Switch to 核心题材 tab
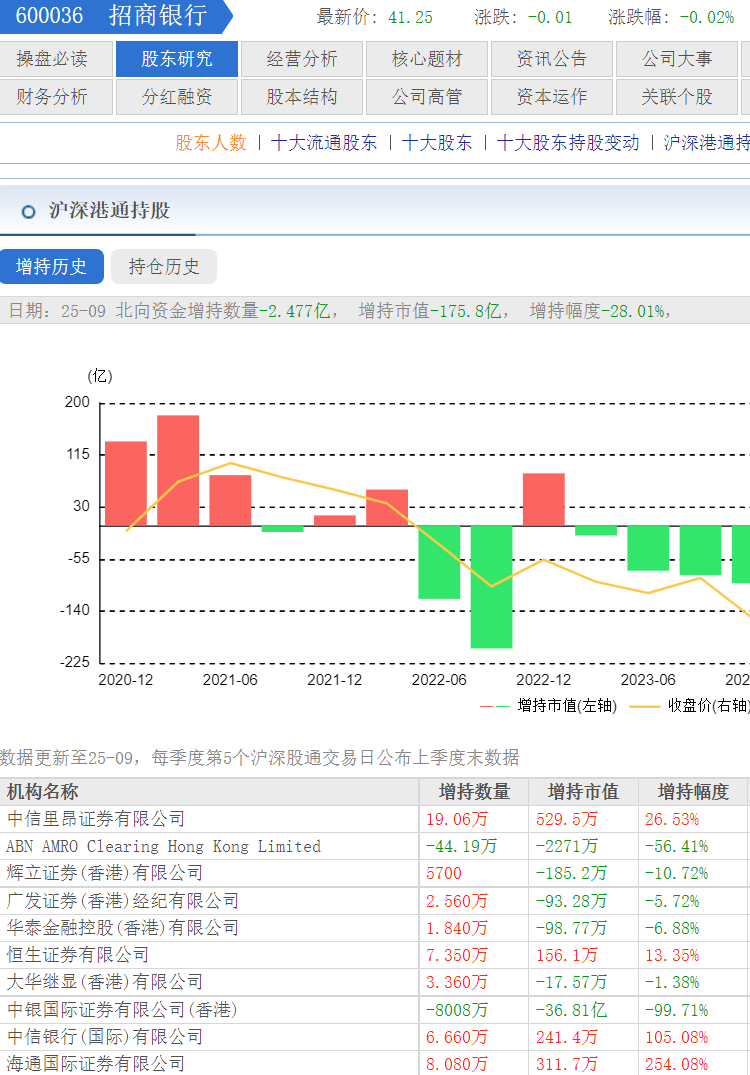 click(427, 59)
